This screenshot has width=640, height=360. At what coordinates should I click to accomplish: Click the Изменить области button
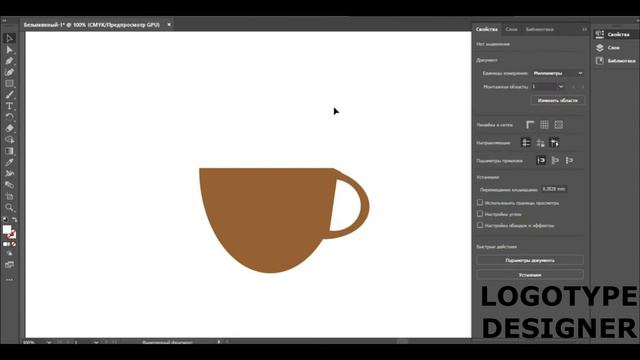pos(558,100)
